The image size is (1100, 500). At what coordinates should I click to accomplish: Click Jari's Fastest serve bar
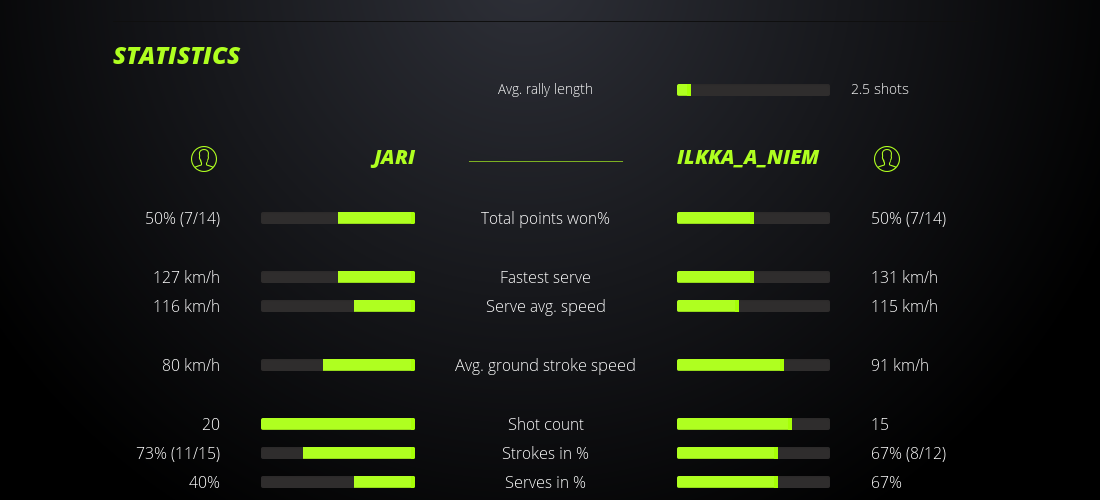(x=338, y=277)
